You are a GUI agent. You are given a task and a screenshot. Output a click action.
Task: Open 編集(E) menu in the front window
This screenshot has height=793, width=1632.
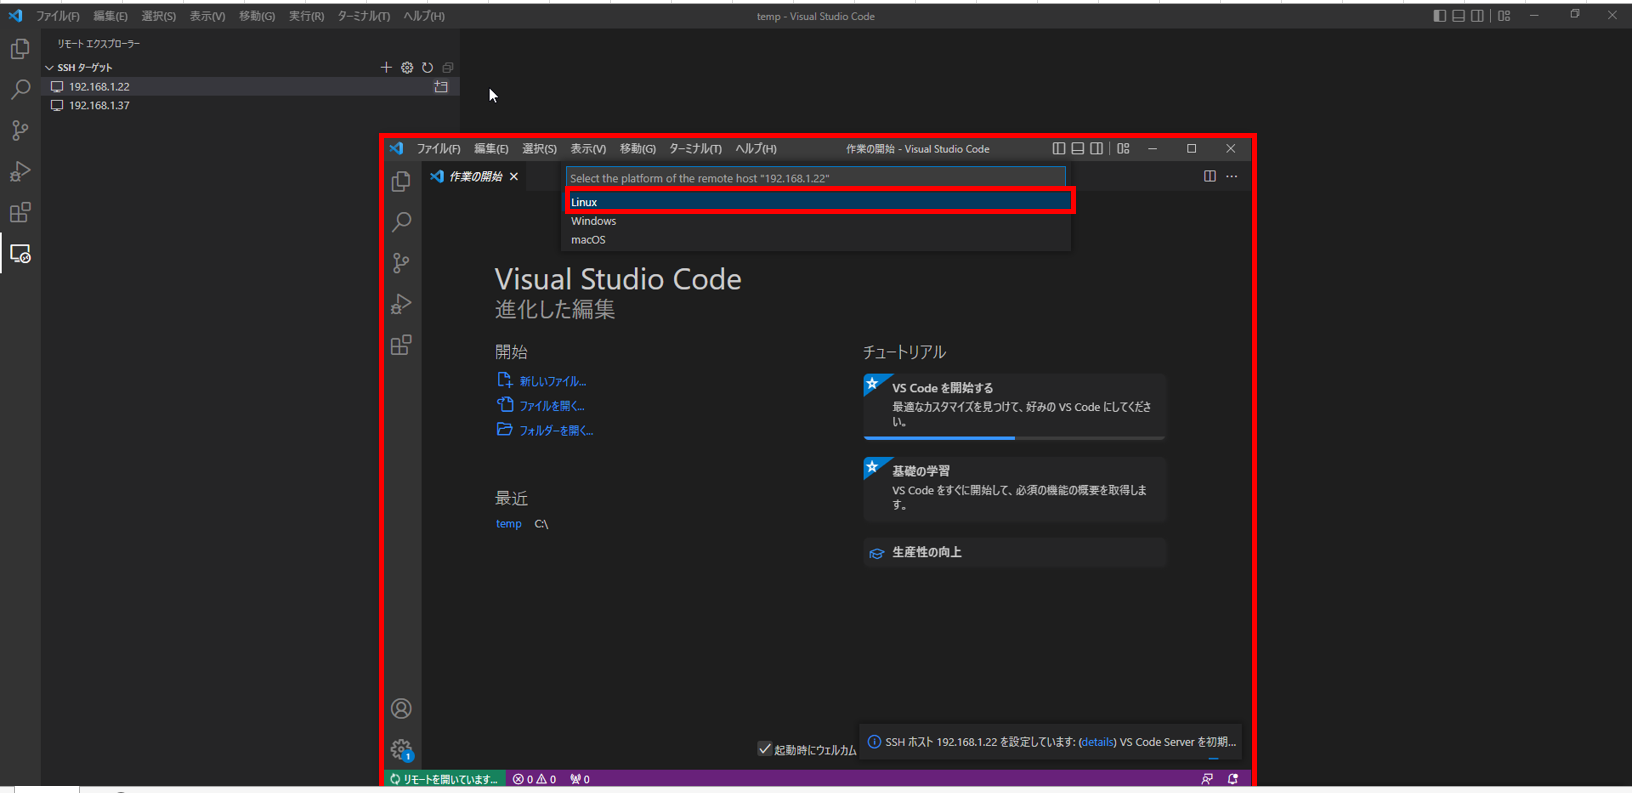(x=491, y=148)
